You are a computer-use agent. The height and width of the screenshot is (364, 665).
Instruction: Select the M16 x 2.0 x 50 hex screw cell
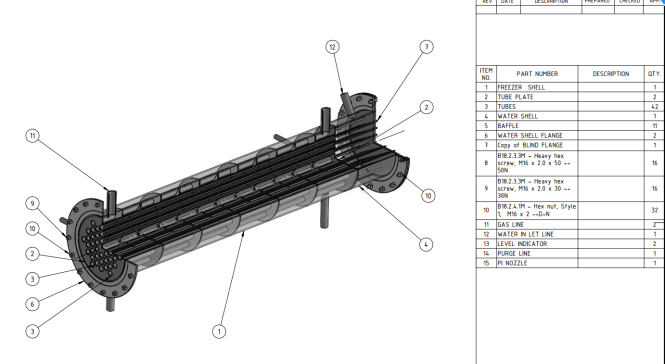click(537, 163)
